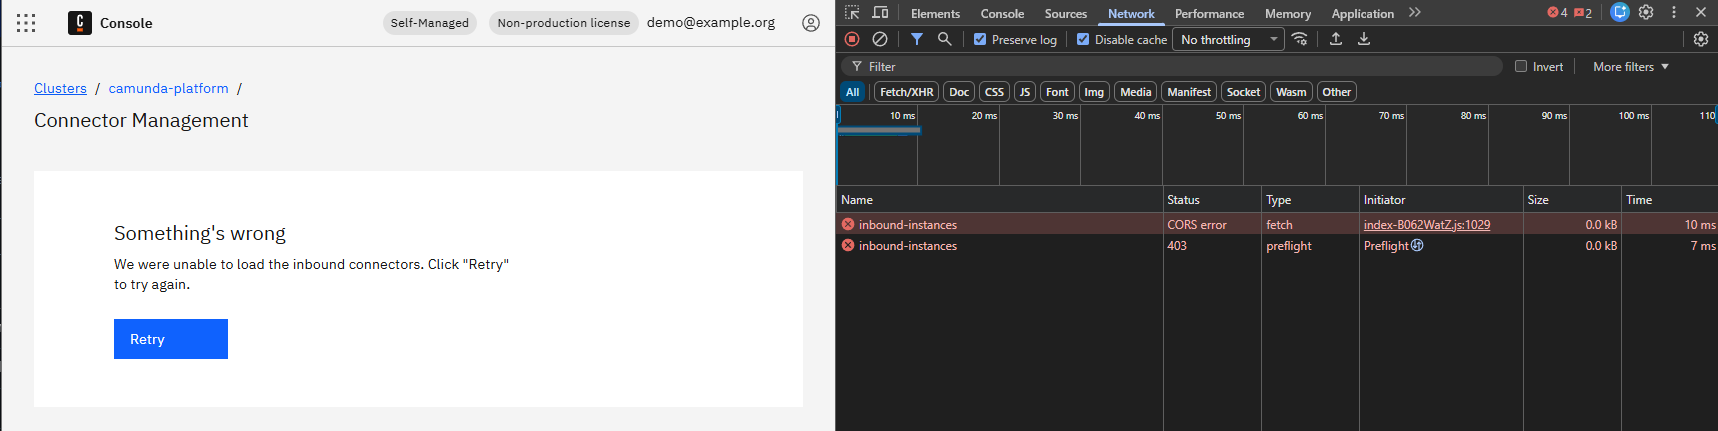Clear the network log
1718x431 pixels.
pyautogui.click(x=880, y=39)
